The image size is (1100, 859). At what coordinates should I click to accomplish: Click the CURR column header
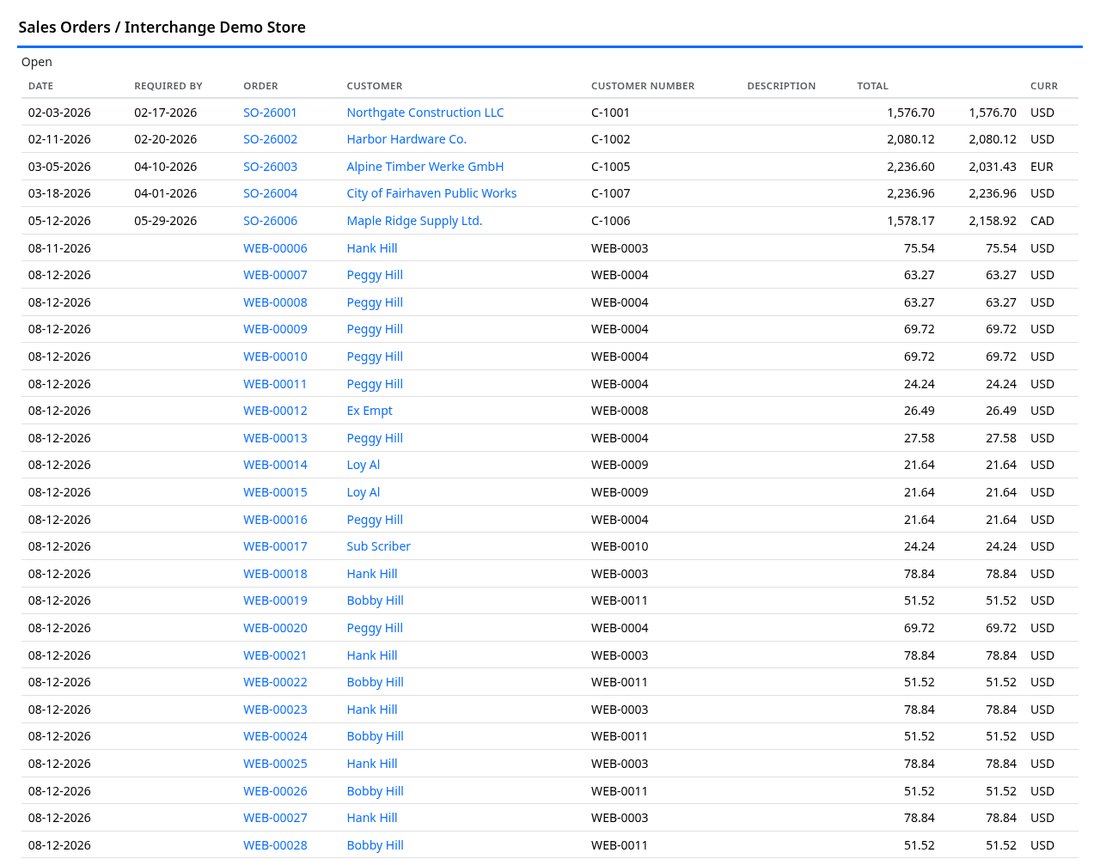pyautogui.click(x=1044, y=86)
